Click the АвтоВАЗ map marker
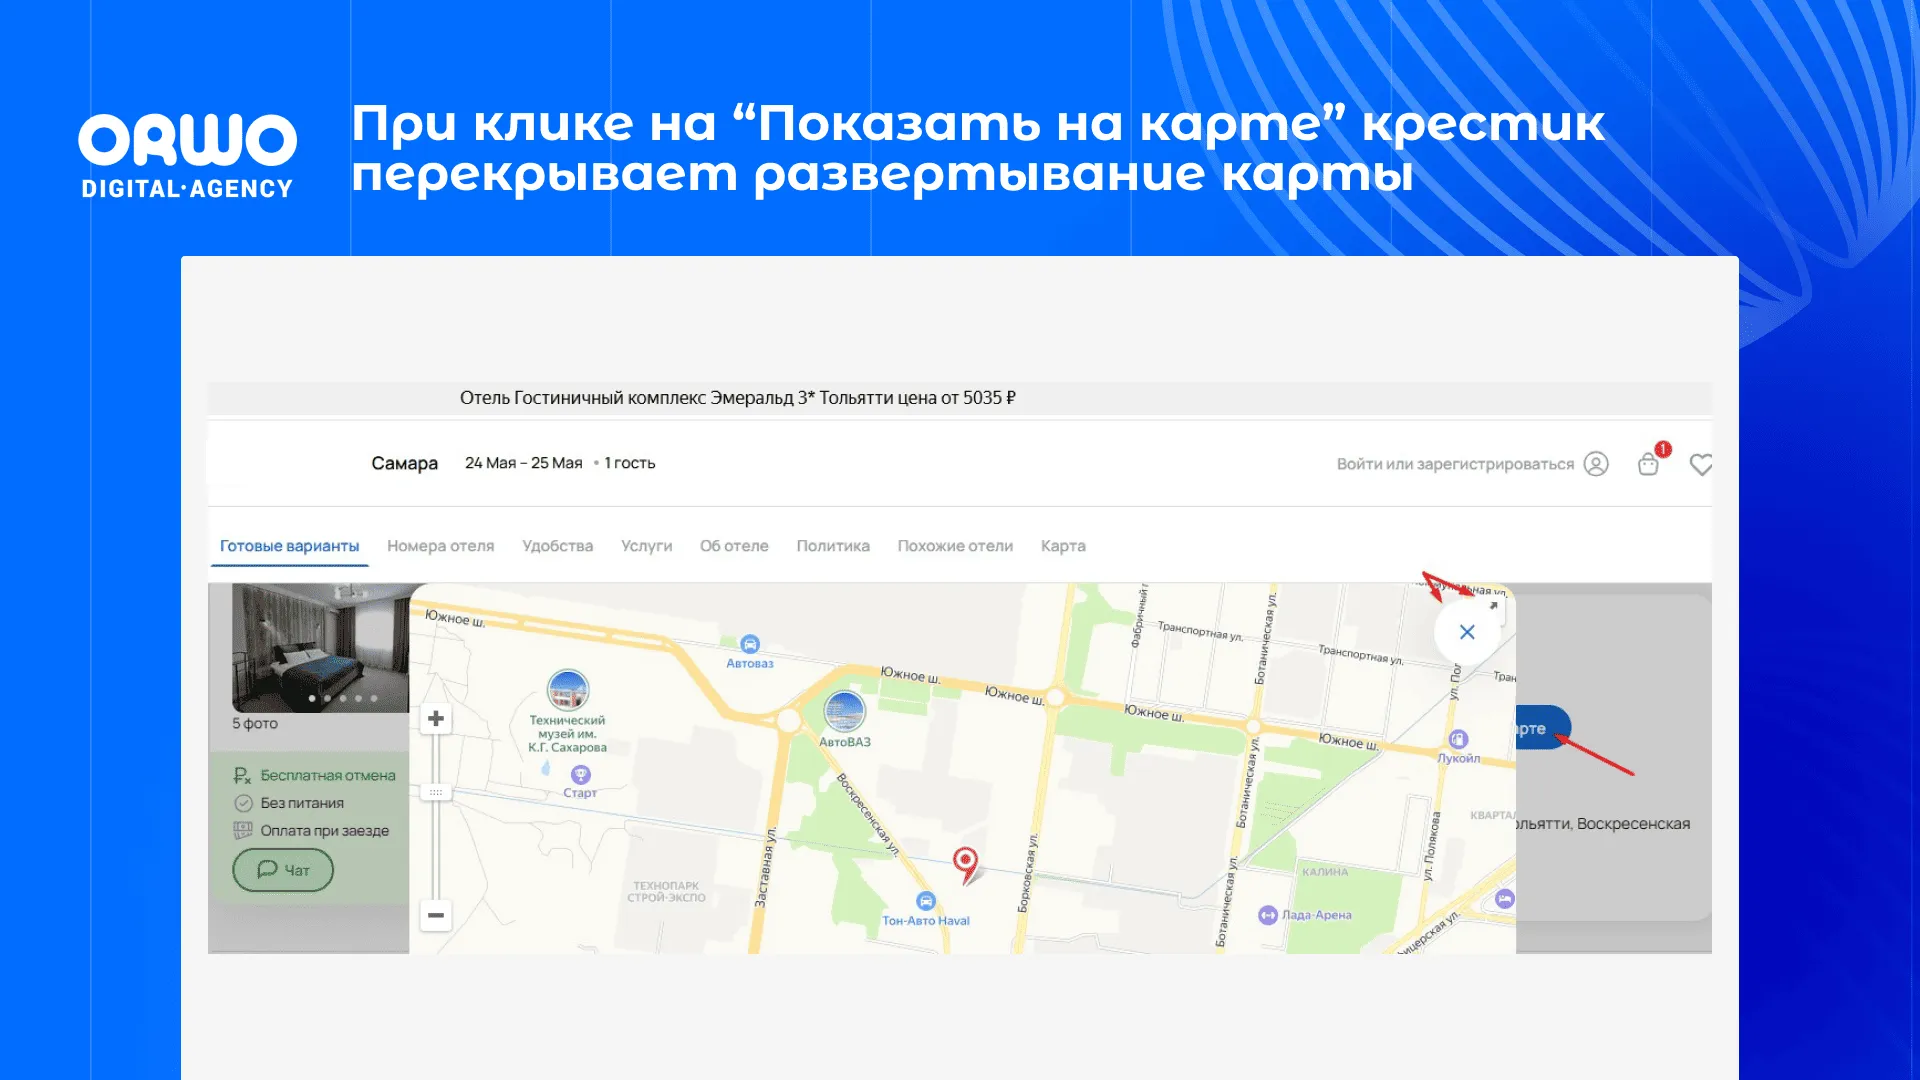The image size is (1920, 1080). pos(845,711)
